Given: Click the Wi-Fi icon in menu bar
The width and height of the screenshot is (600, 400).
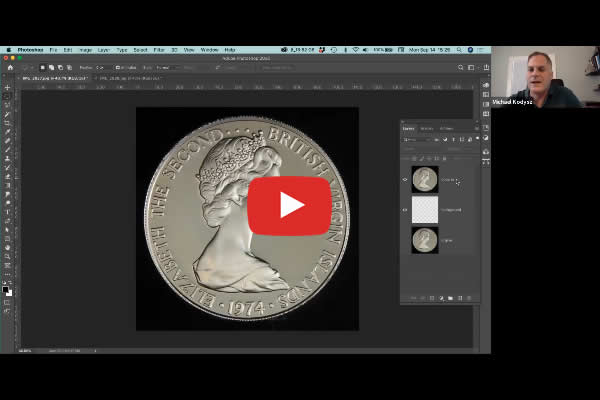Looking at the screenshot, I should pyautogui.click(x=355, y=50).
